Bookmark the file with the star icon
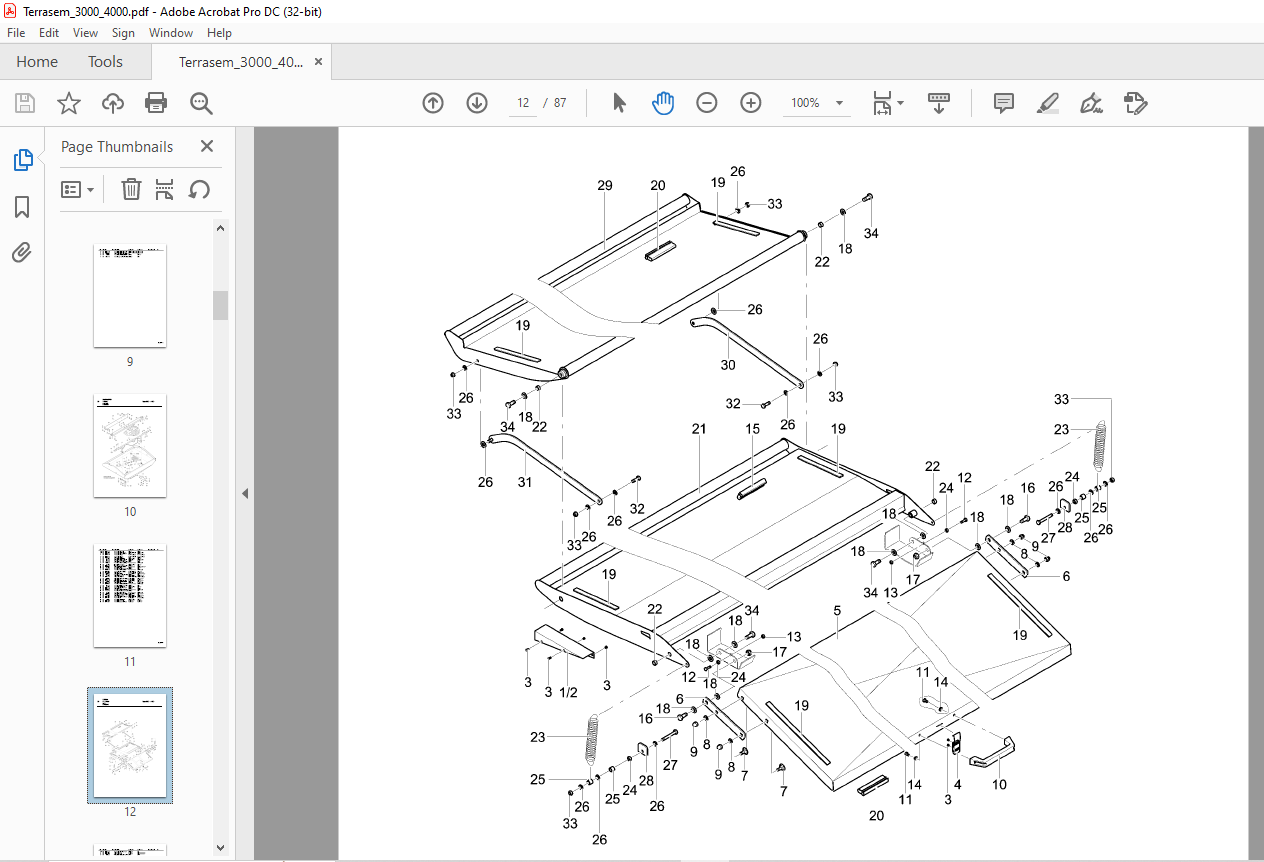This screenshot has height=862, width=1264. coord(68,103)
